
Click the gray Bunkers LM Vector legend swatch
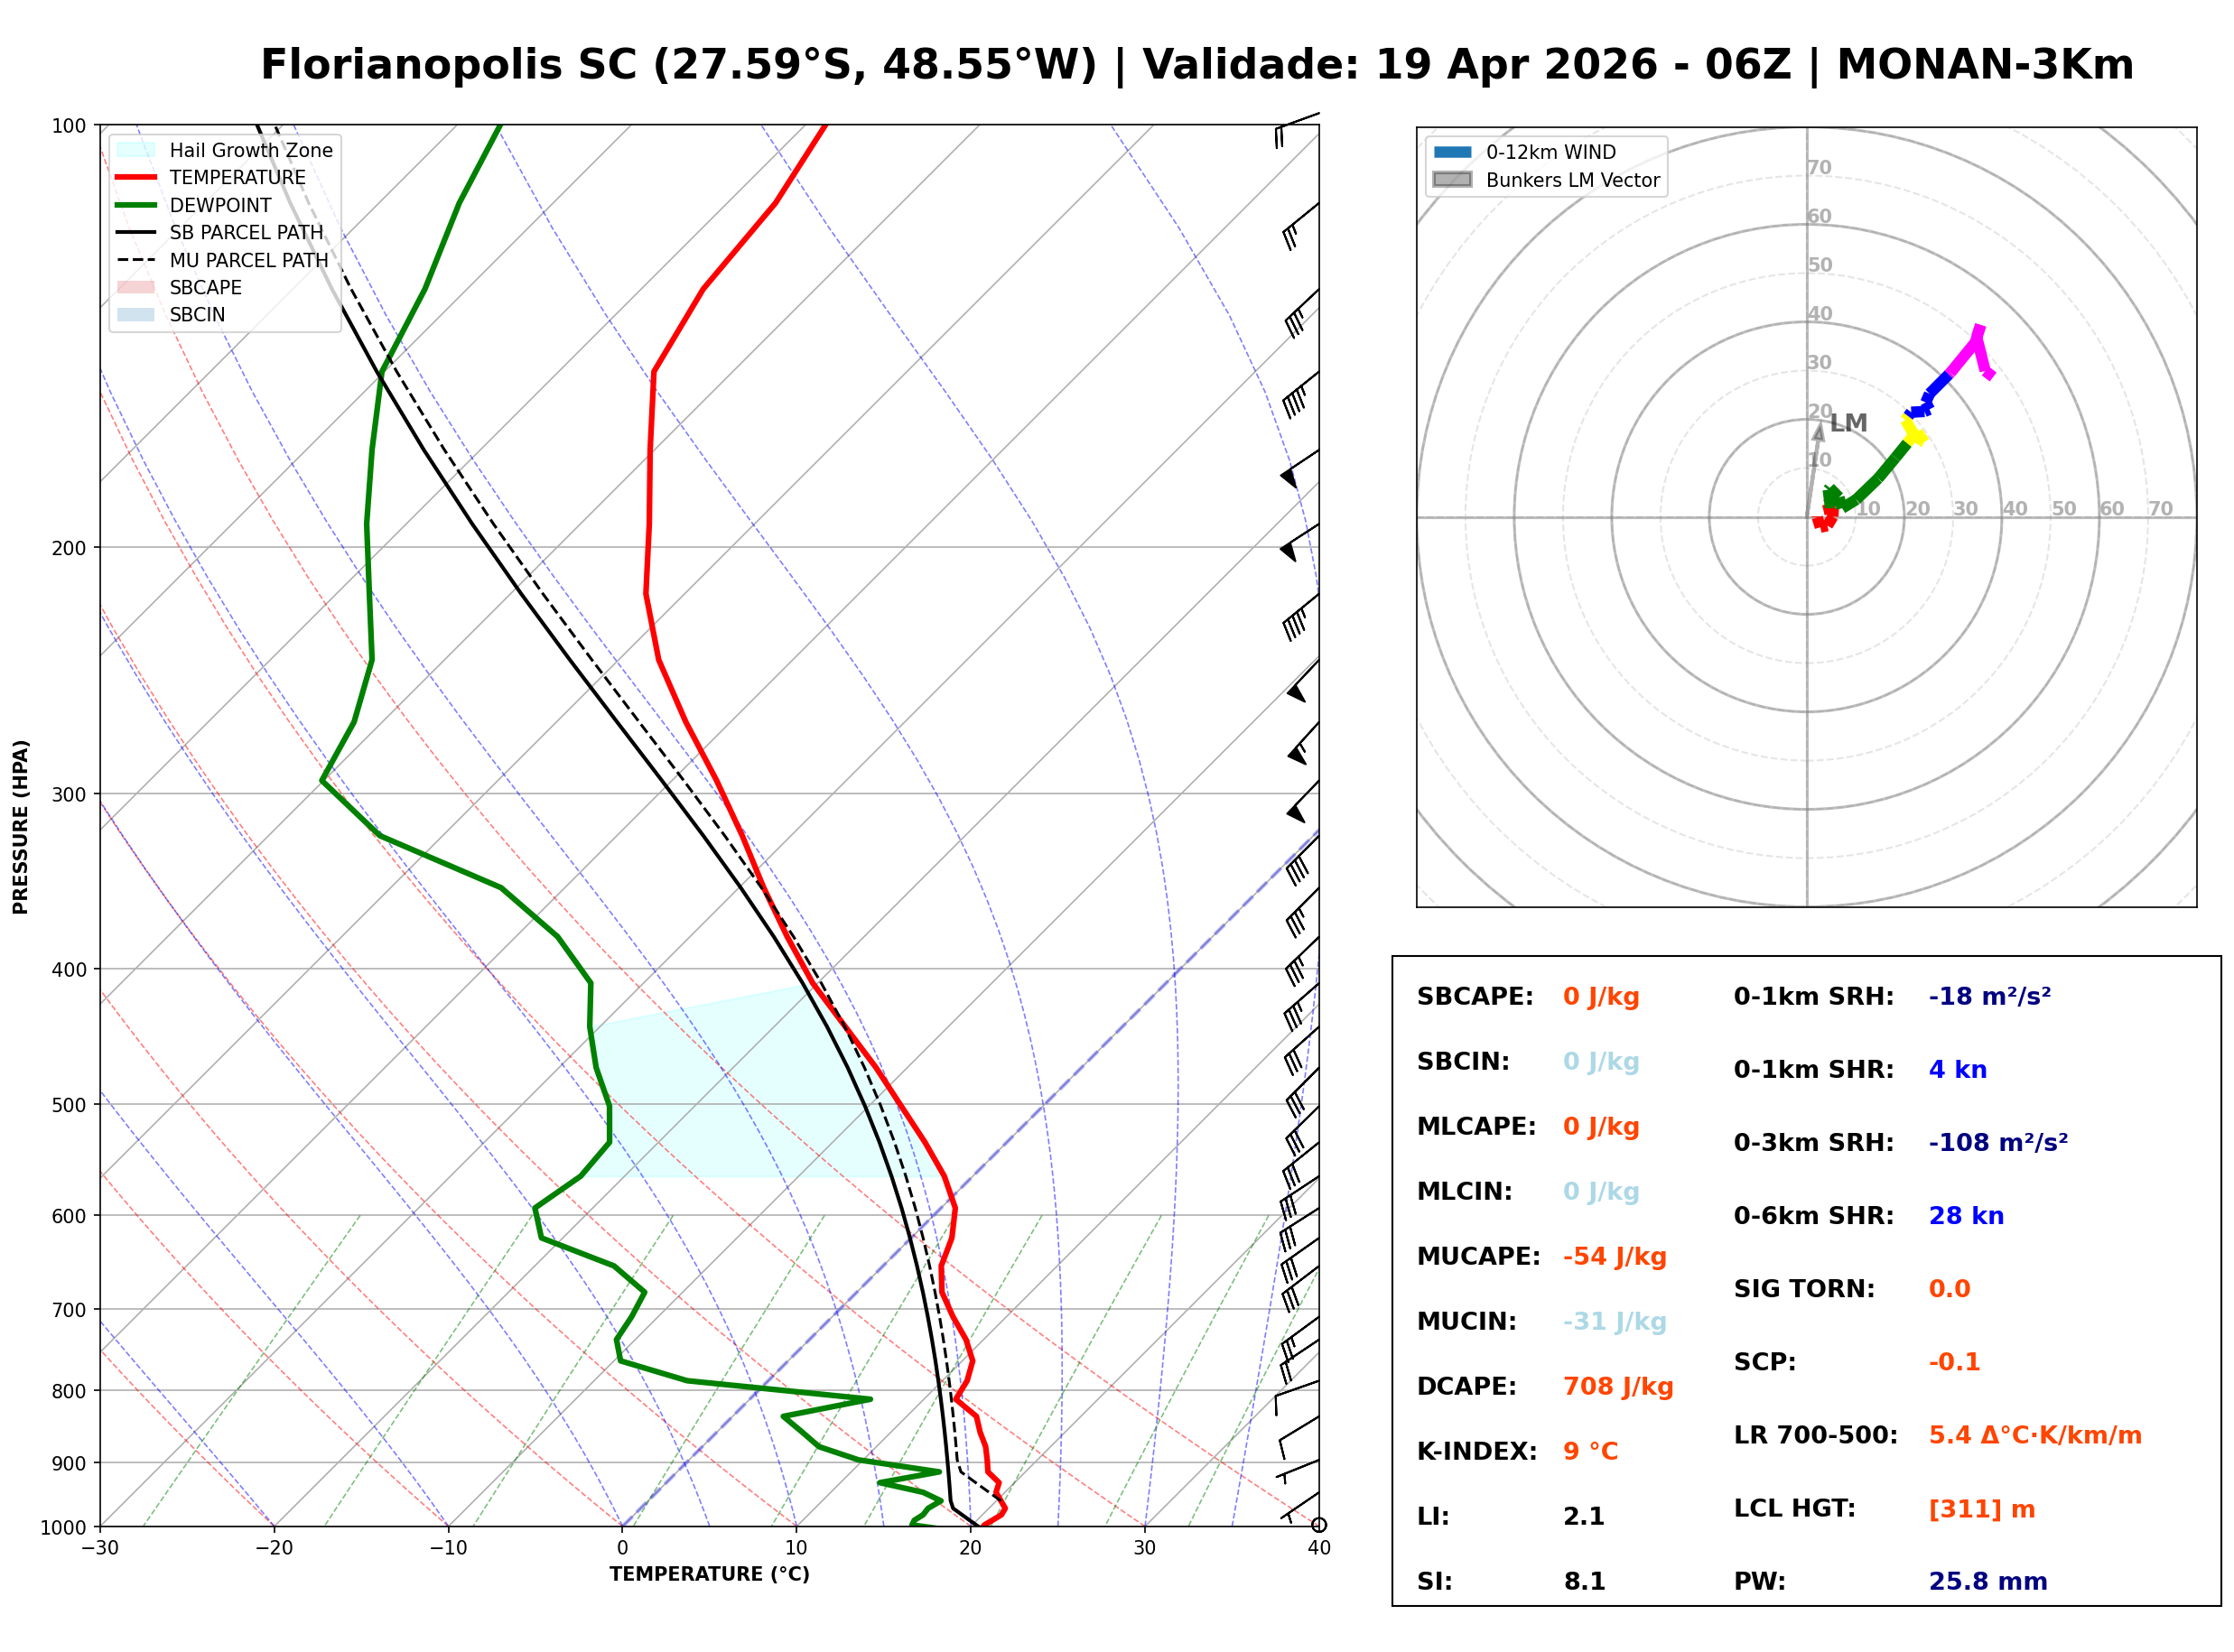pos(1453,180)
